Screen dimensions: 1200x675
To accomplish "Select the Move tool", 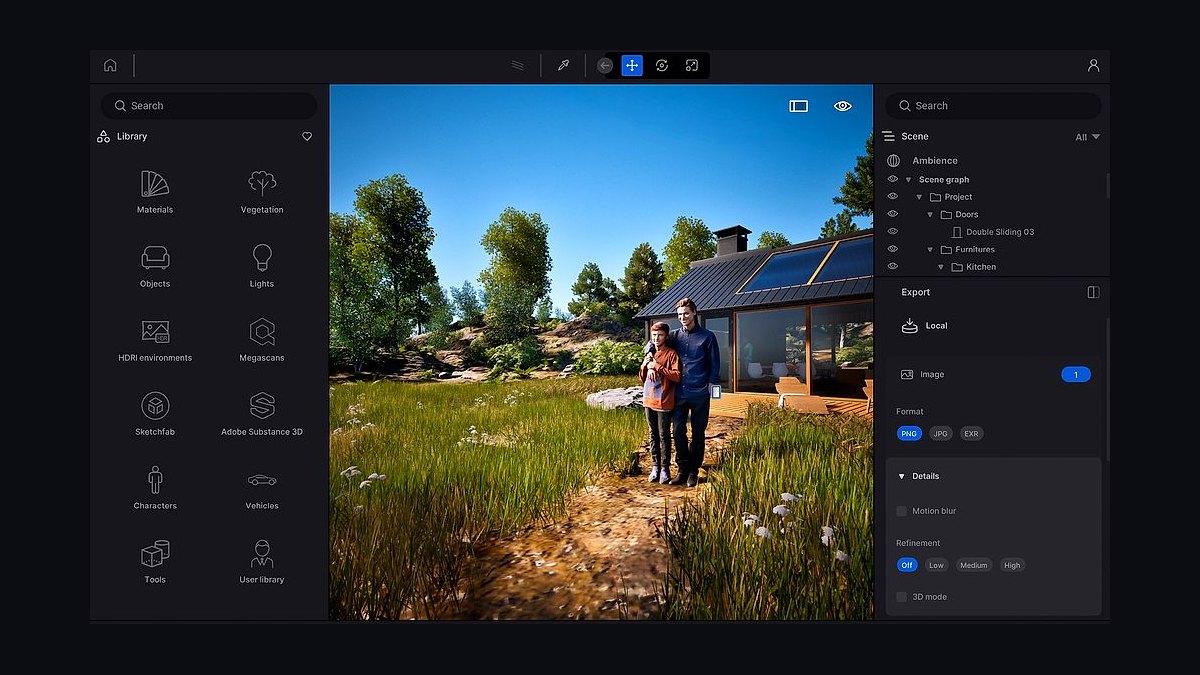I will coord(632,65).
